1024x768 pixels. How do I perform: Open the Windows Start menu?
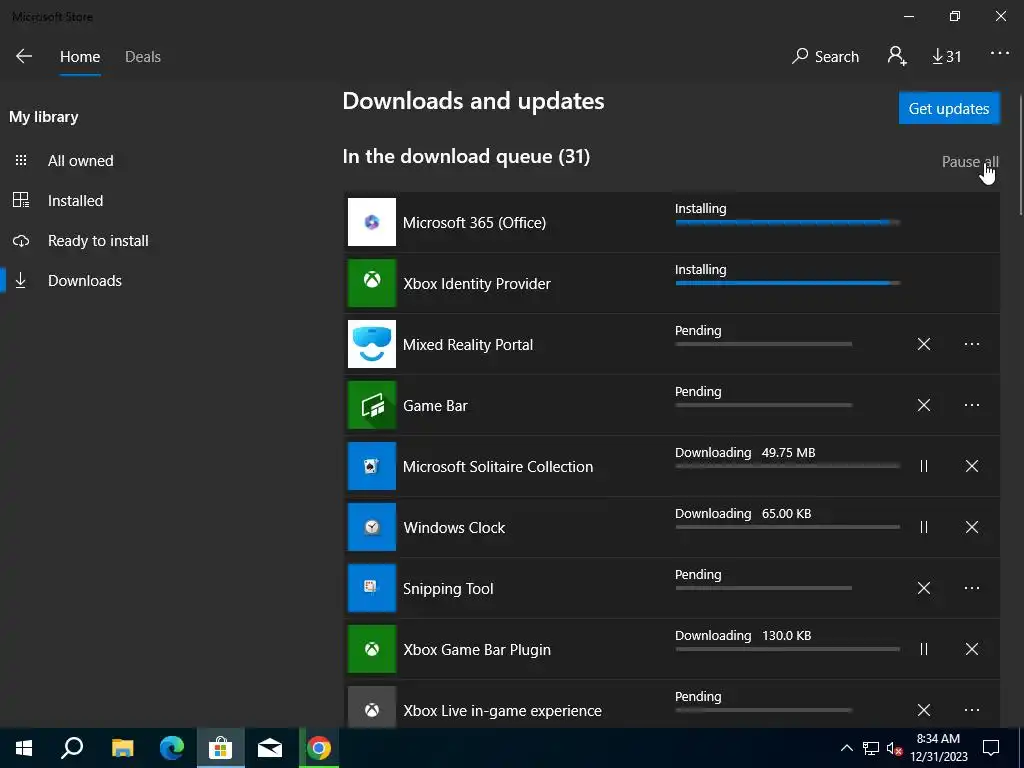coord(24,748)
